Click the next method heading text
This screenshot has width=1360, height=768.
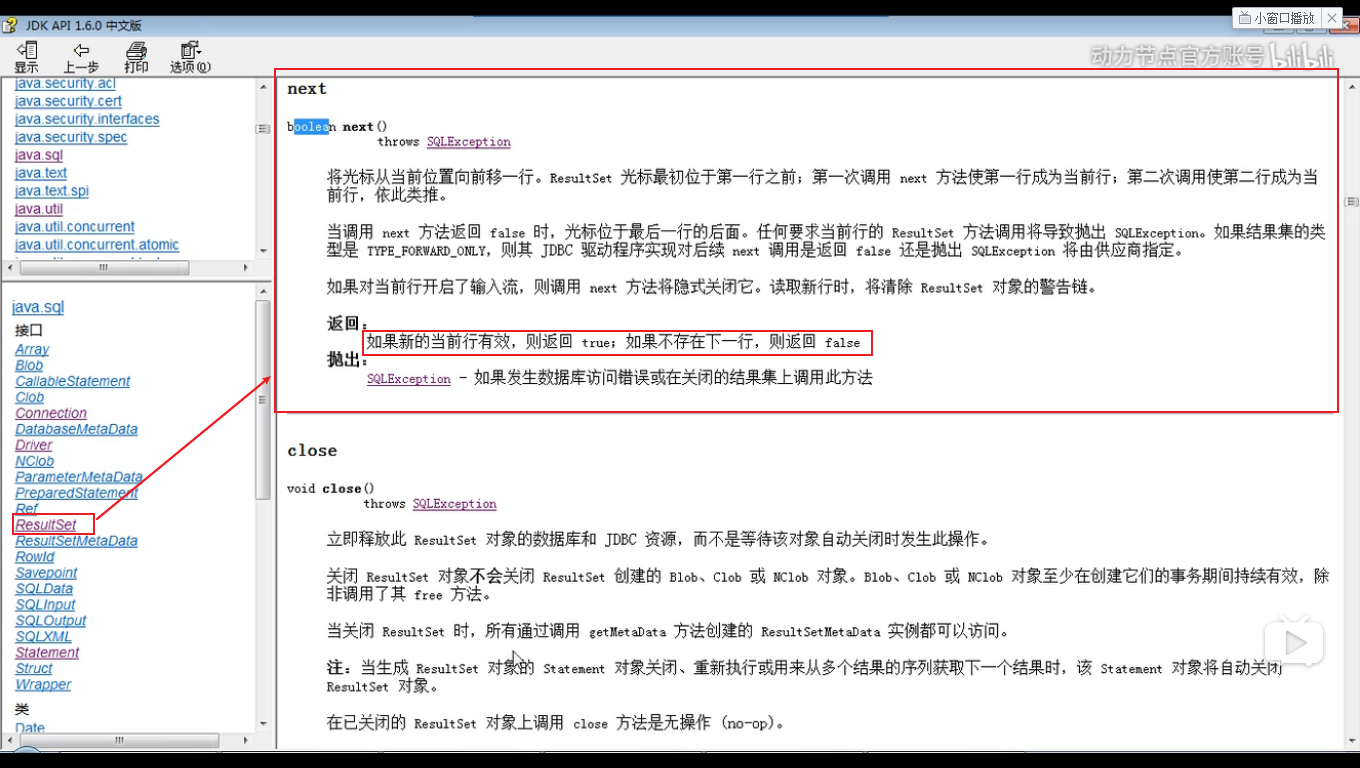tap(307, 89)
